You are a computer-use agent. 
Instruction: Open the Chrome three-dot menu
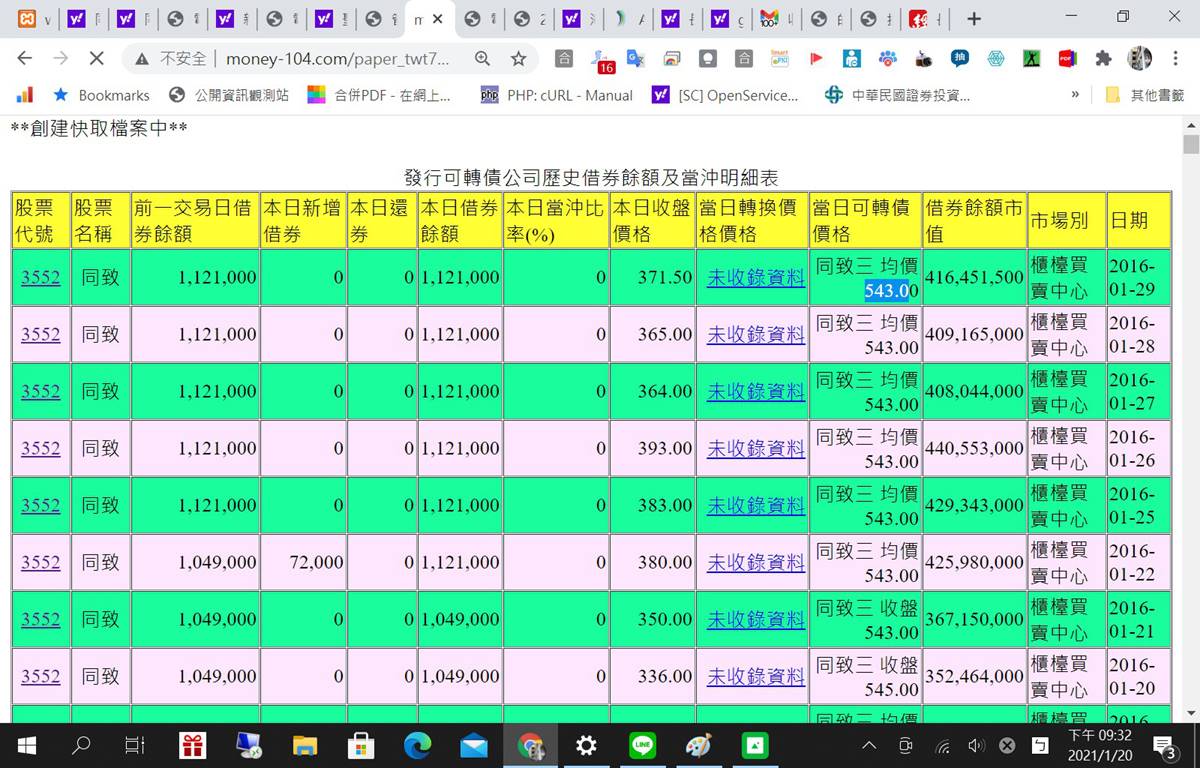tap(1175, 59)
